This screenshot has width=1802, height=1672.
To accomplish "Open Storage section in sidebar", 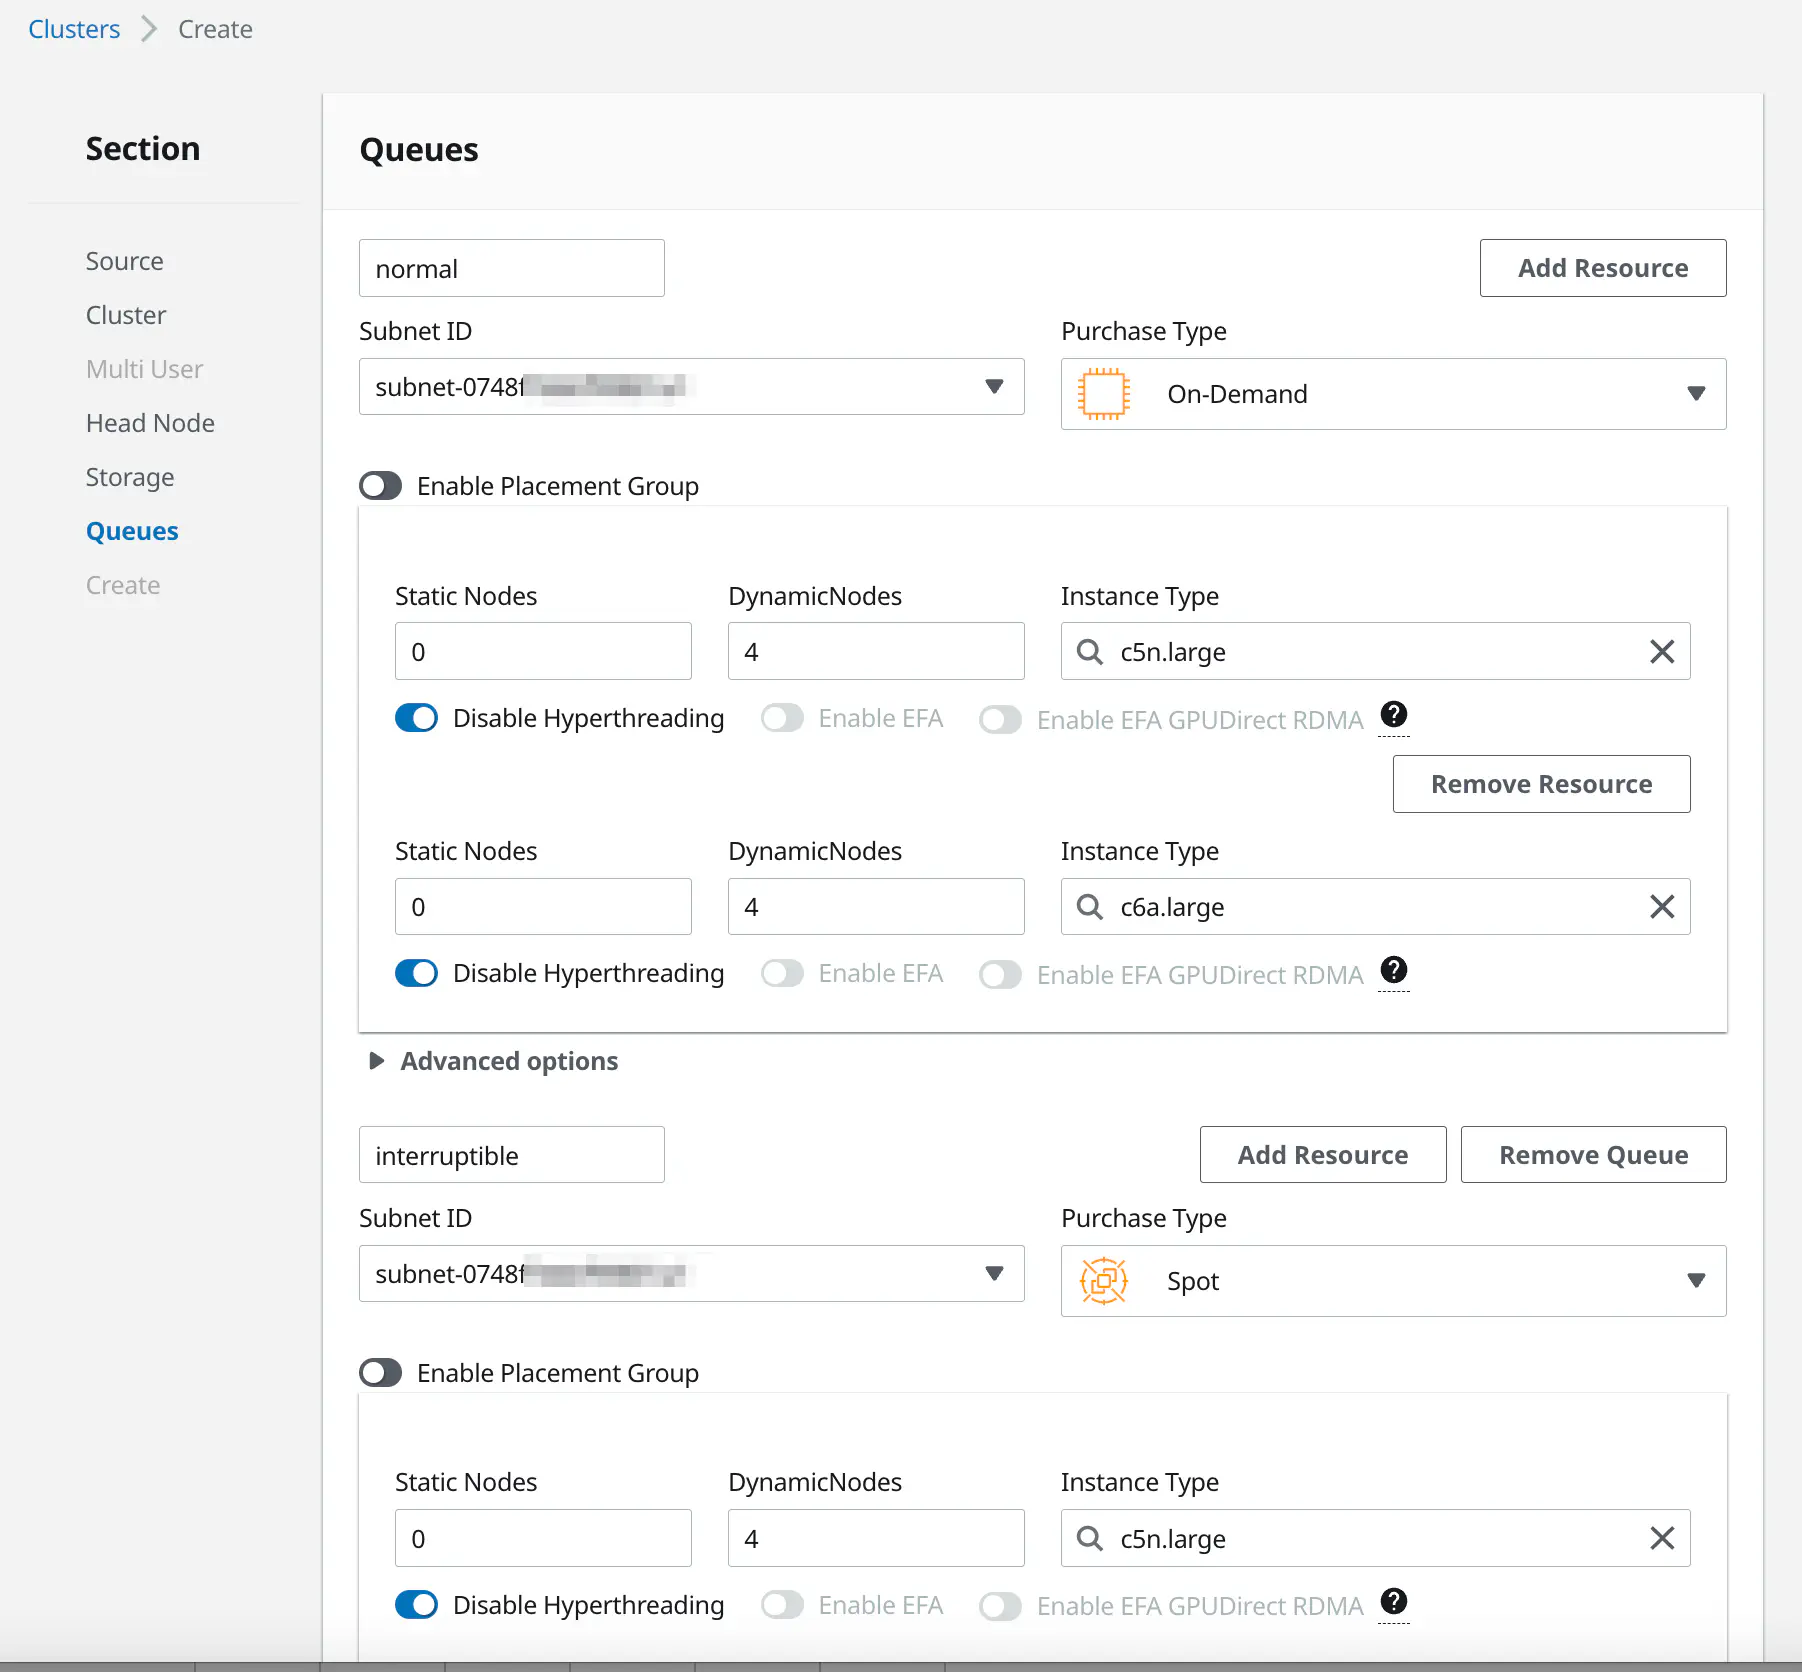I will [130, 477].
